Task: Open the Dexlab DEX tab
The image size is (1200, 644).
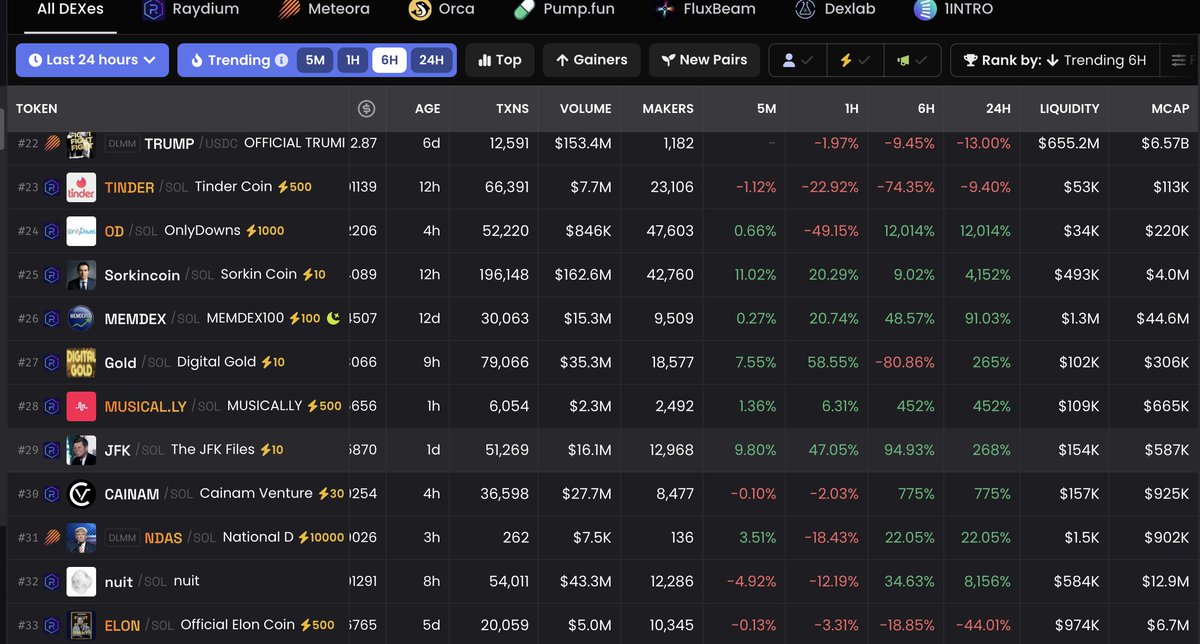Action: (837, 9)
